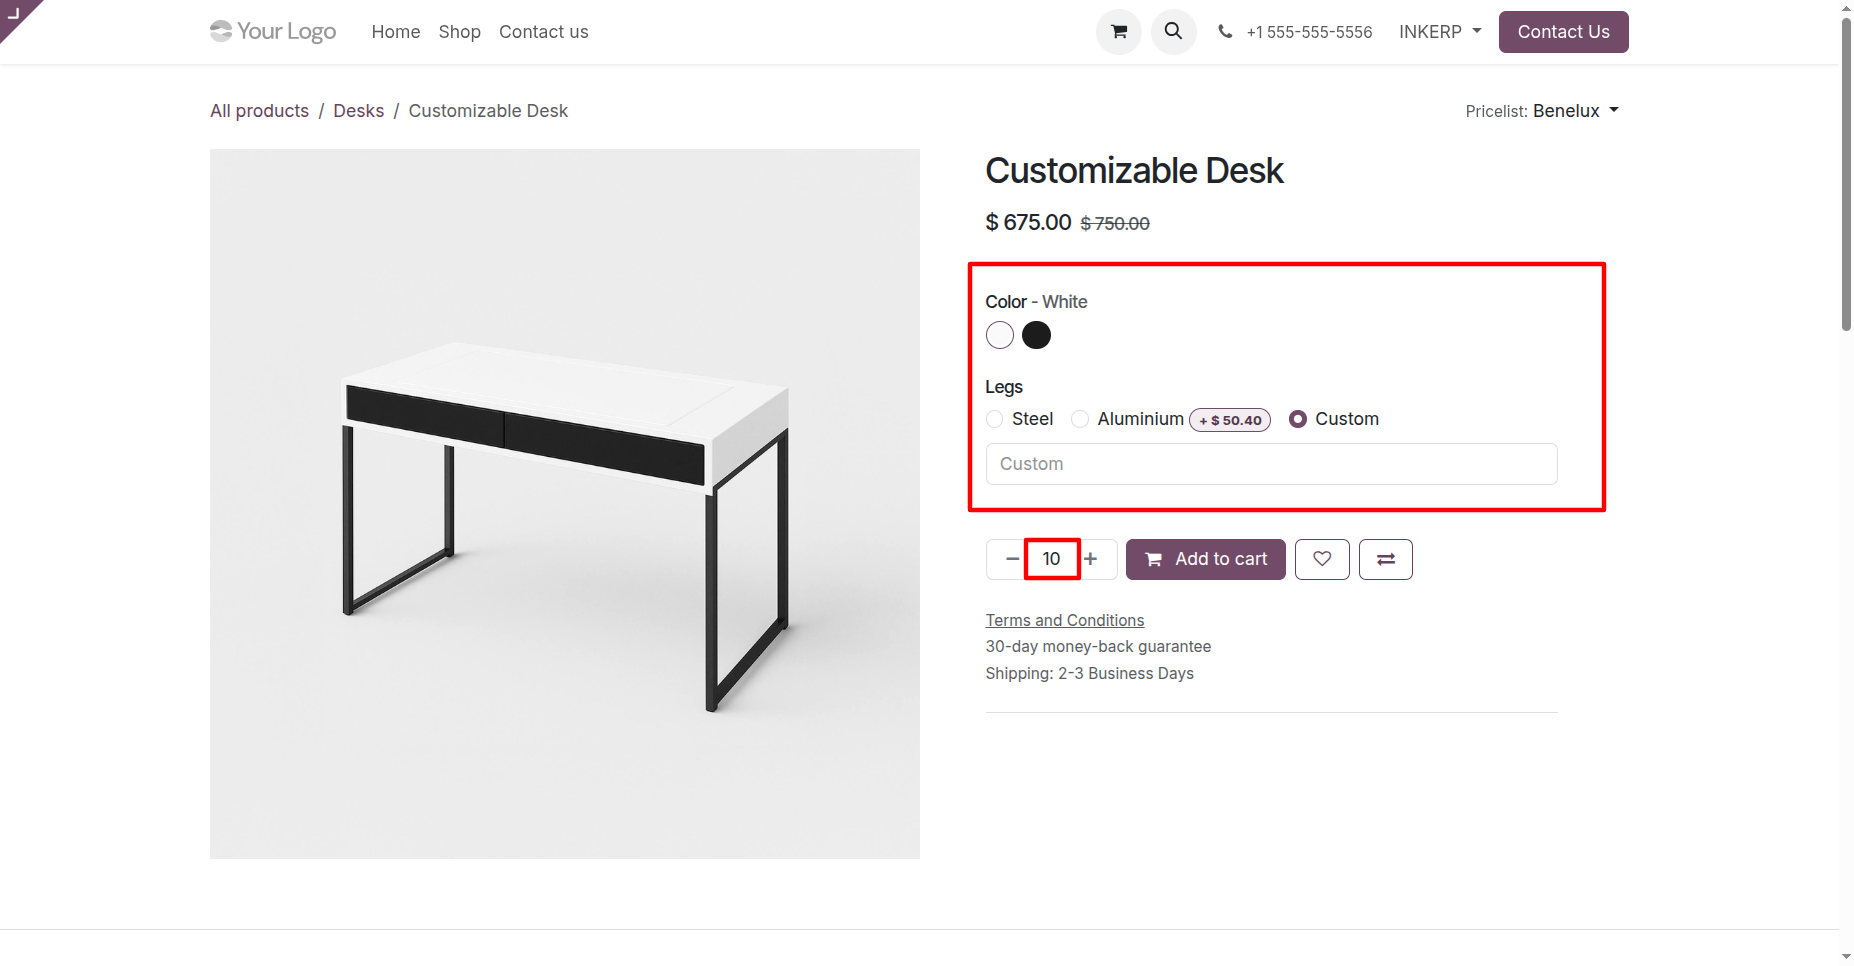Decrease quantity with the minus icon
The image size is (1854, 966).
[1012, 559]
